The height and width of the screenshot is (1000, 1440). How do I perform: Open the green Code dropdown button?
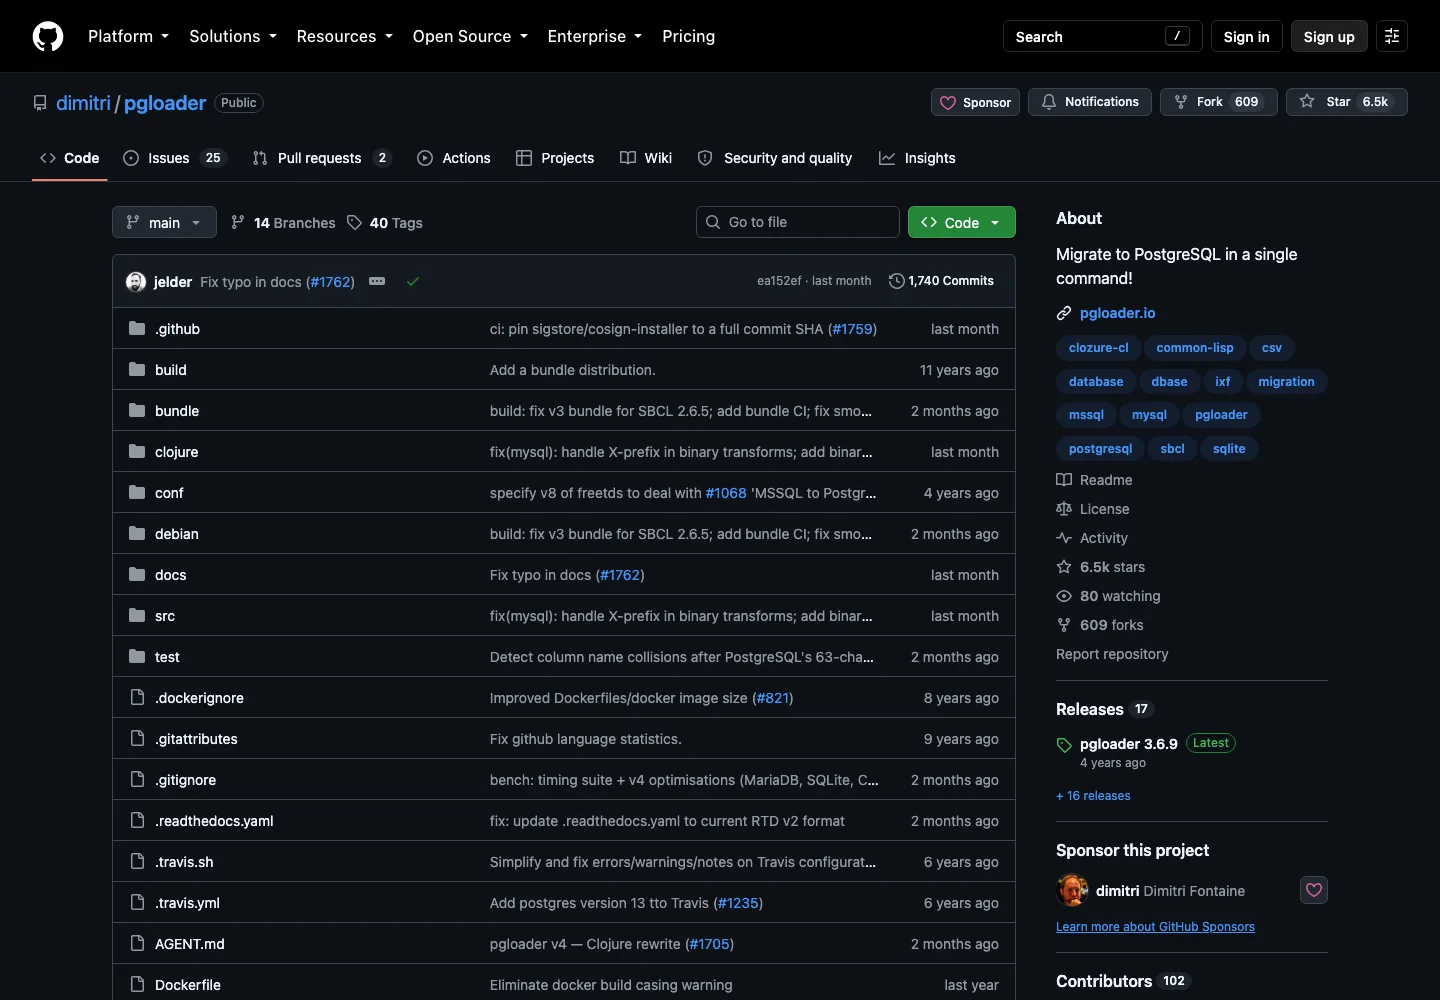pyautogui.click(x=961, y=222)
